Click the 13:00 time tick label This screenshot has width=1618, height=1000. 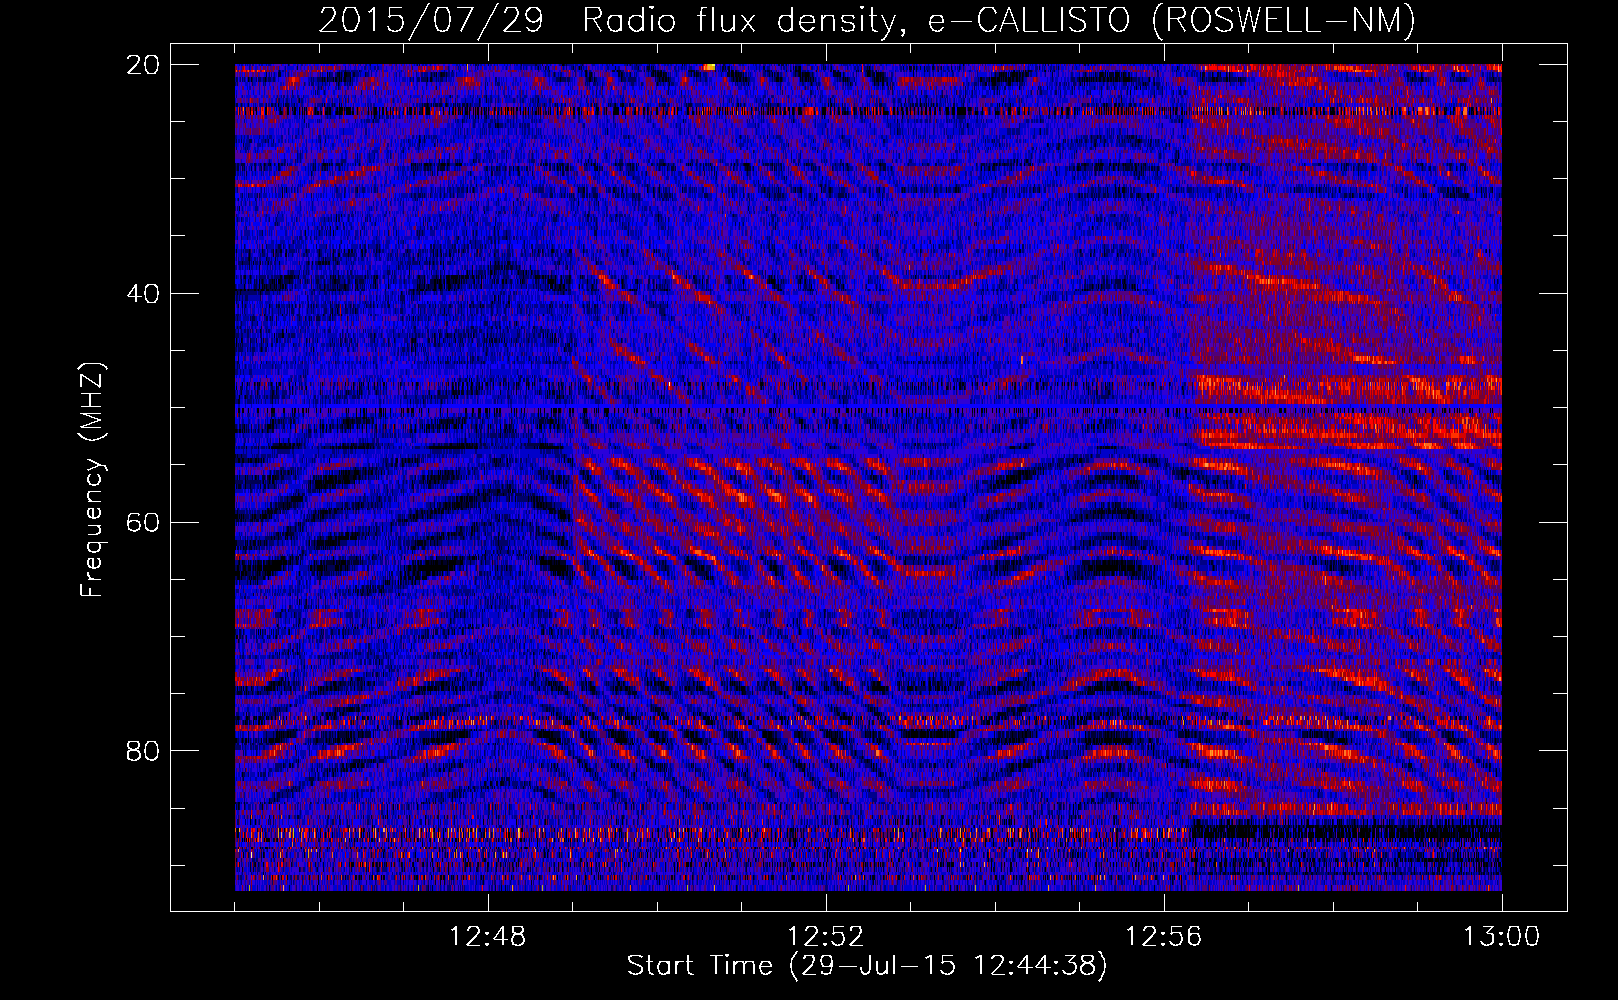pyautogui.click(x=1502, y=937)
